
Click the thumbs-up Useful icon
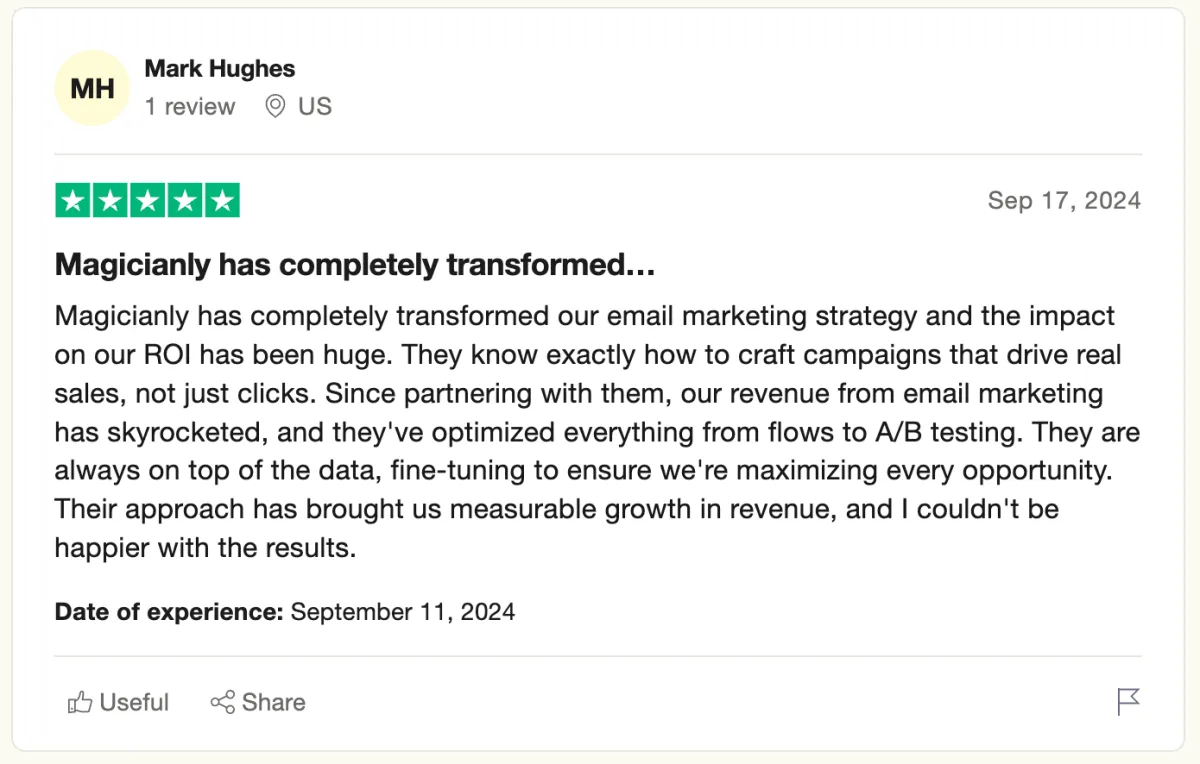[80, 702]
